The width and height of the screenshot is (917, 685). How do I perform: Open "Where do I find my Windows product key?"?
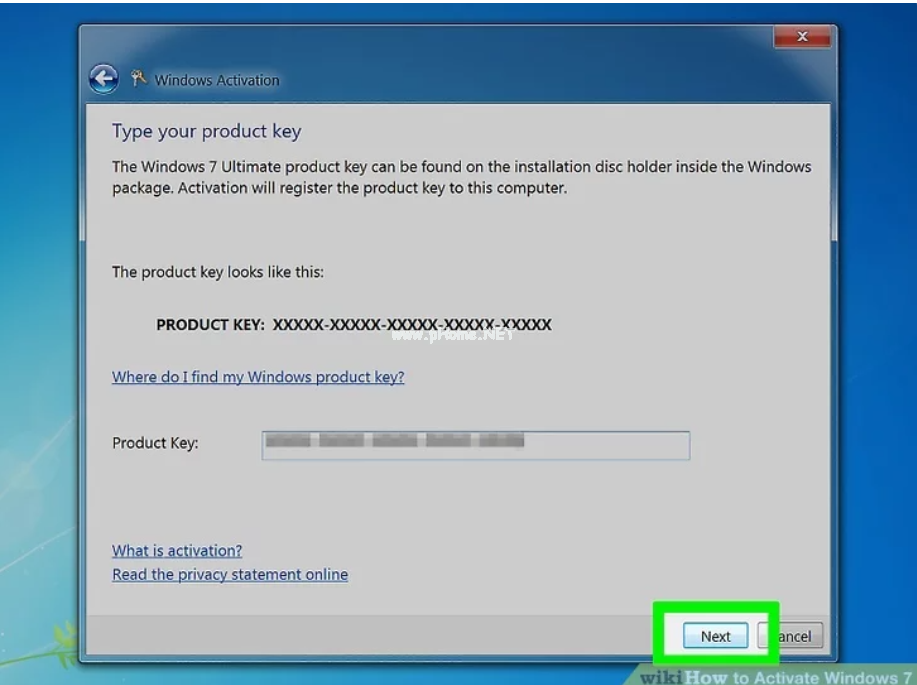click(258, 377)
